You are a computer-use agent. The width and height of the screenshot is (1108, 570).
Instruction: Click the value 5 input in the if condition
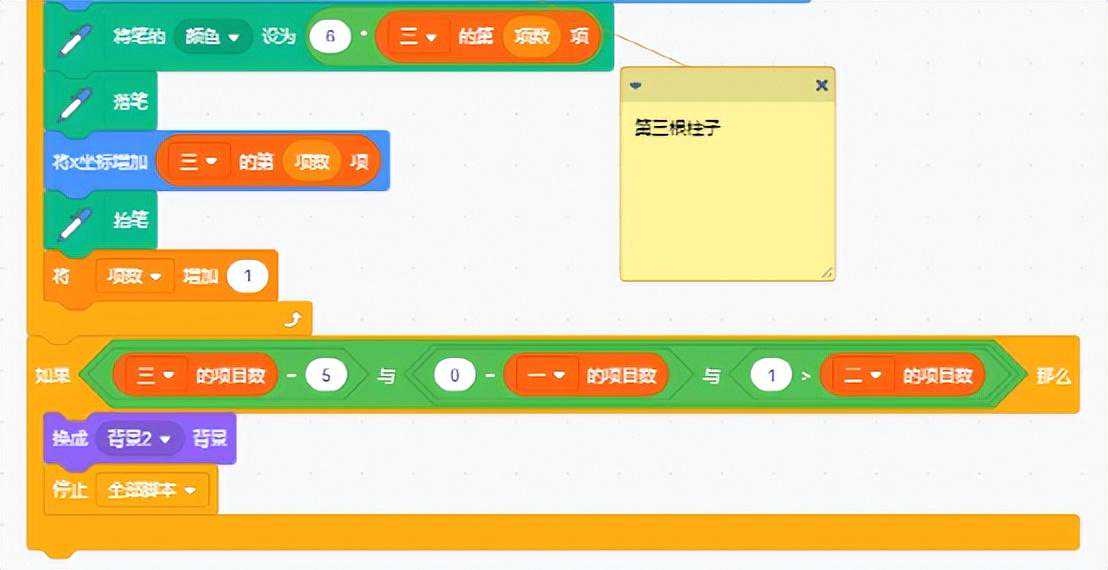(326, 376)
